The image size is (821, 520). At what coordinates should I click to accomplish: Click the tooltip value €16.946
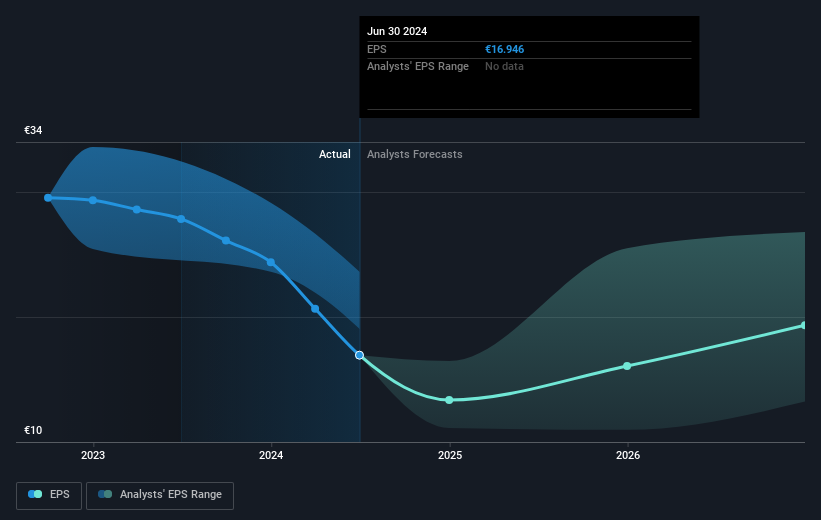tap(504, 49)
